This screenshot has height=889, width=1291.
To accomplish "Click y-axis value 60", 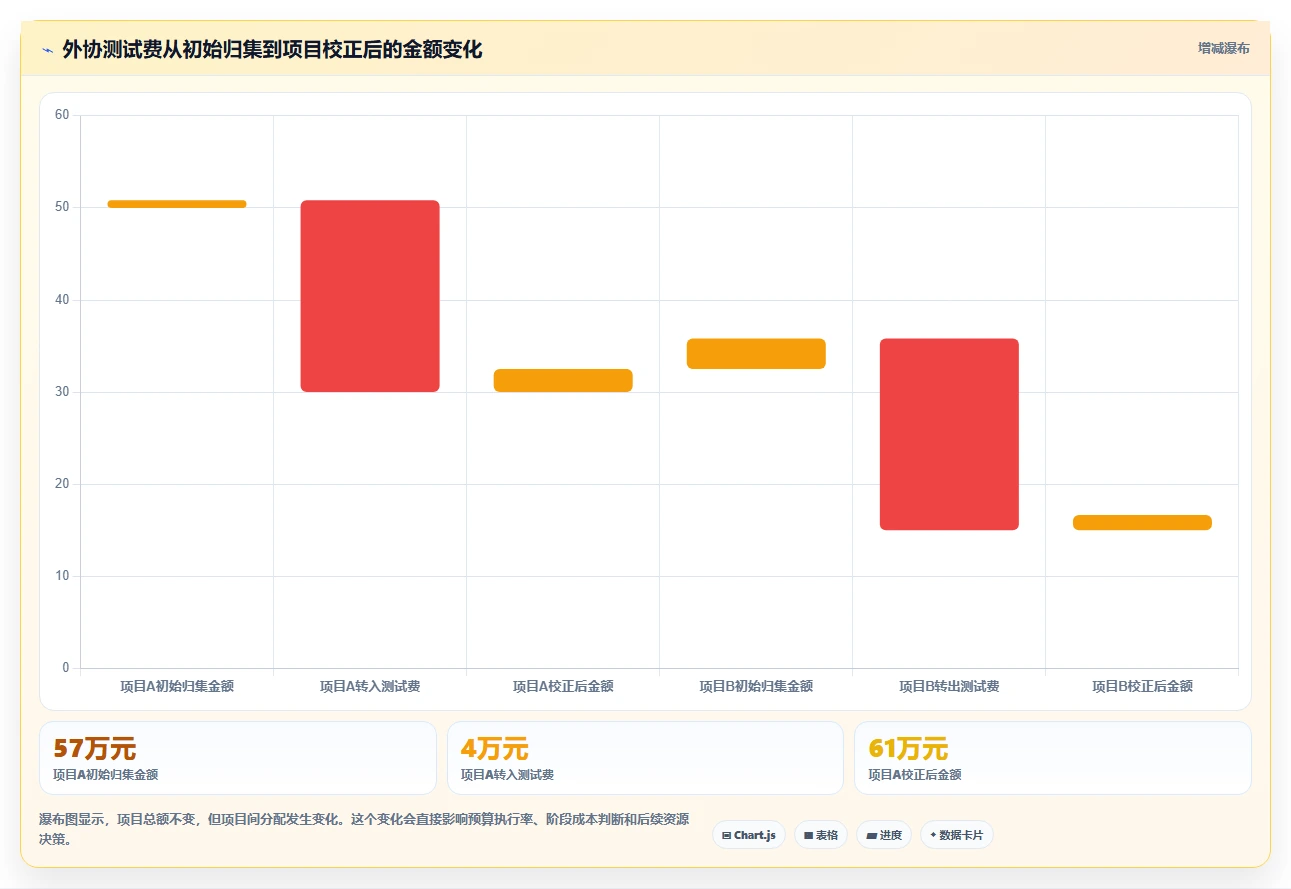I will coord(62,115).
